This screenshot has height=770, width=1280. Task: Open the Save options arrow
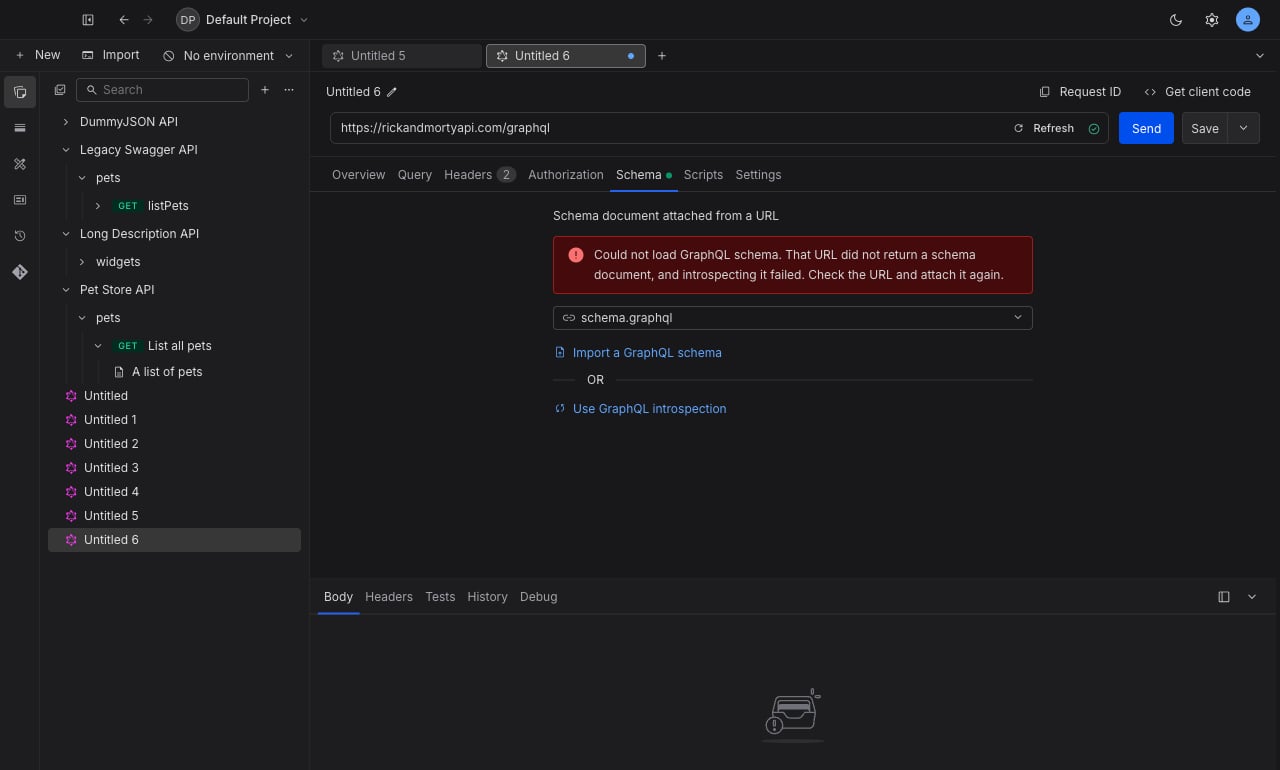(x=1244, y=128)
